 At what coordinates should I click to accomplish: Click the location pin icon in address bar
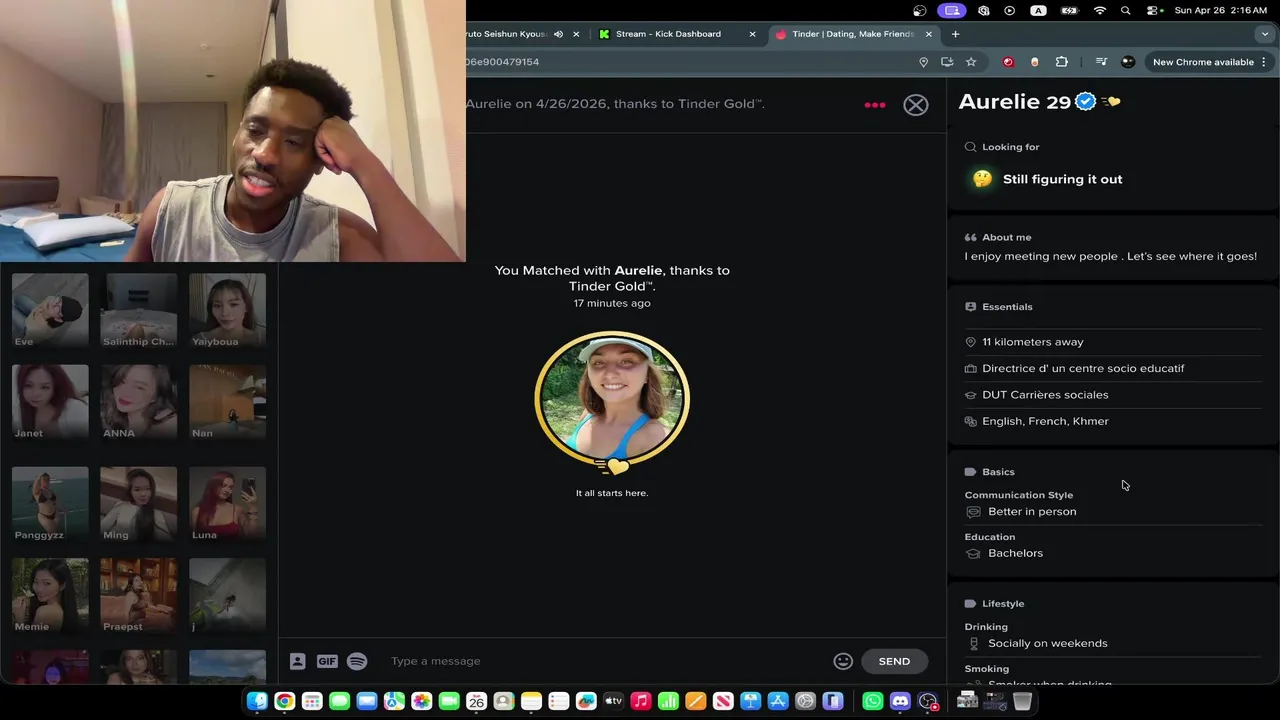923,62
